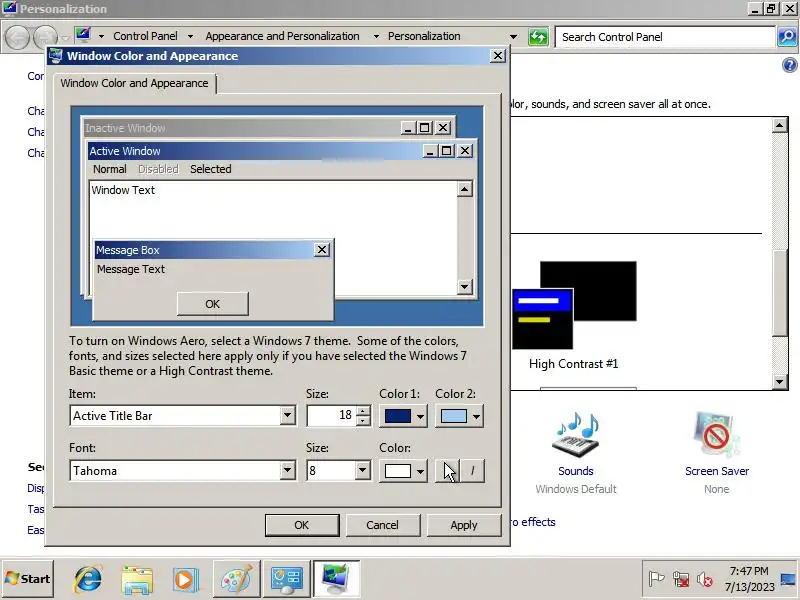The width and height of the screenshot is (800, 600).
Task: Close the Window Color and Appearance dialog
Action: tap(497, 56)
